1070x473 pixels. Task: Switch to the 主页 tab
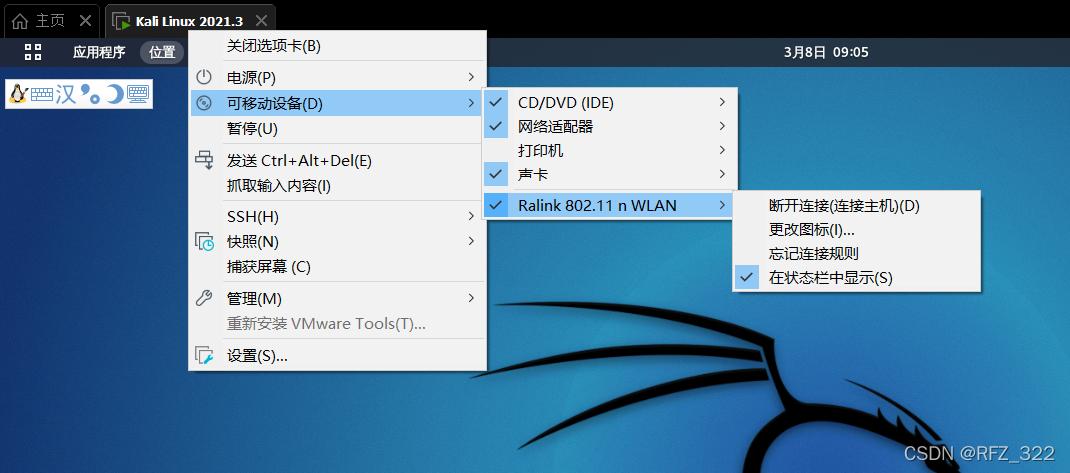coord(51,21)
